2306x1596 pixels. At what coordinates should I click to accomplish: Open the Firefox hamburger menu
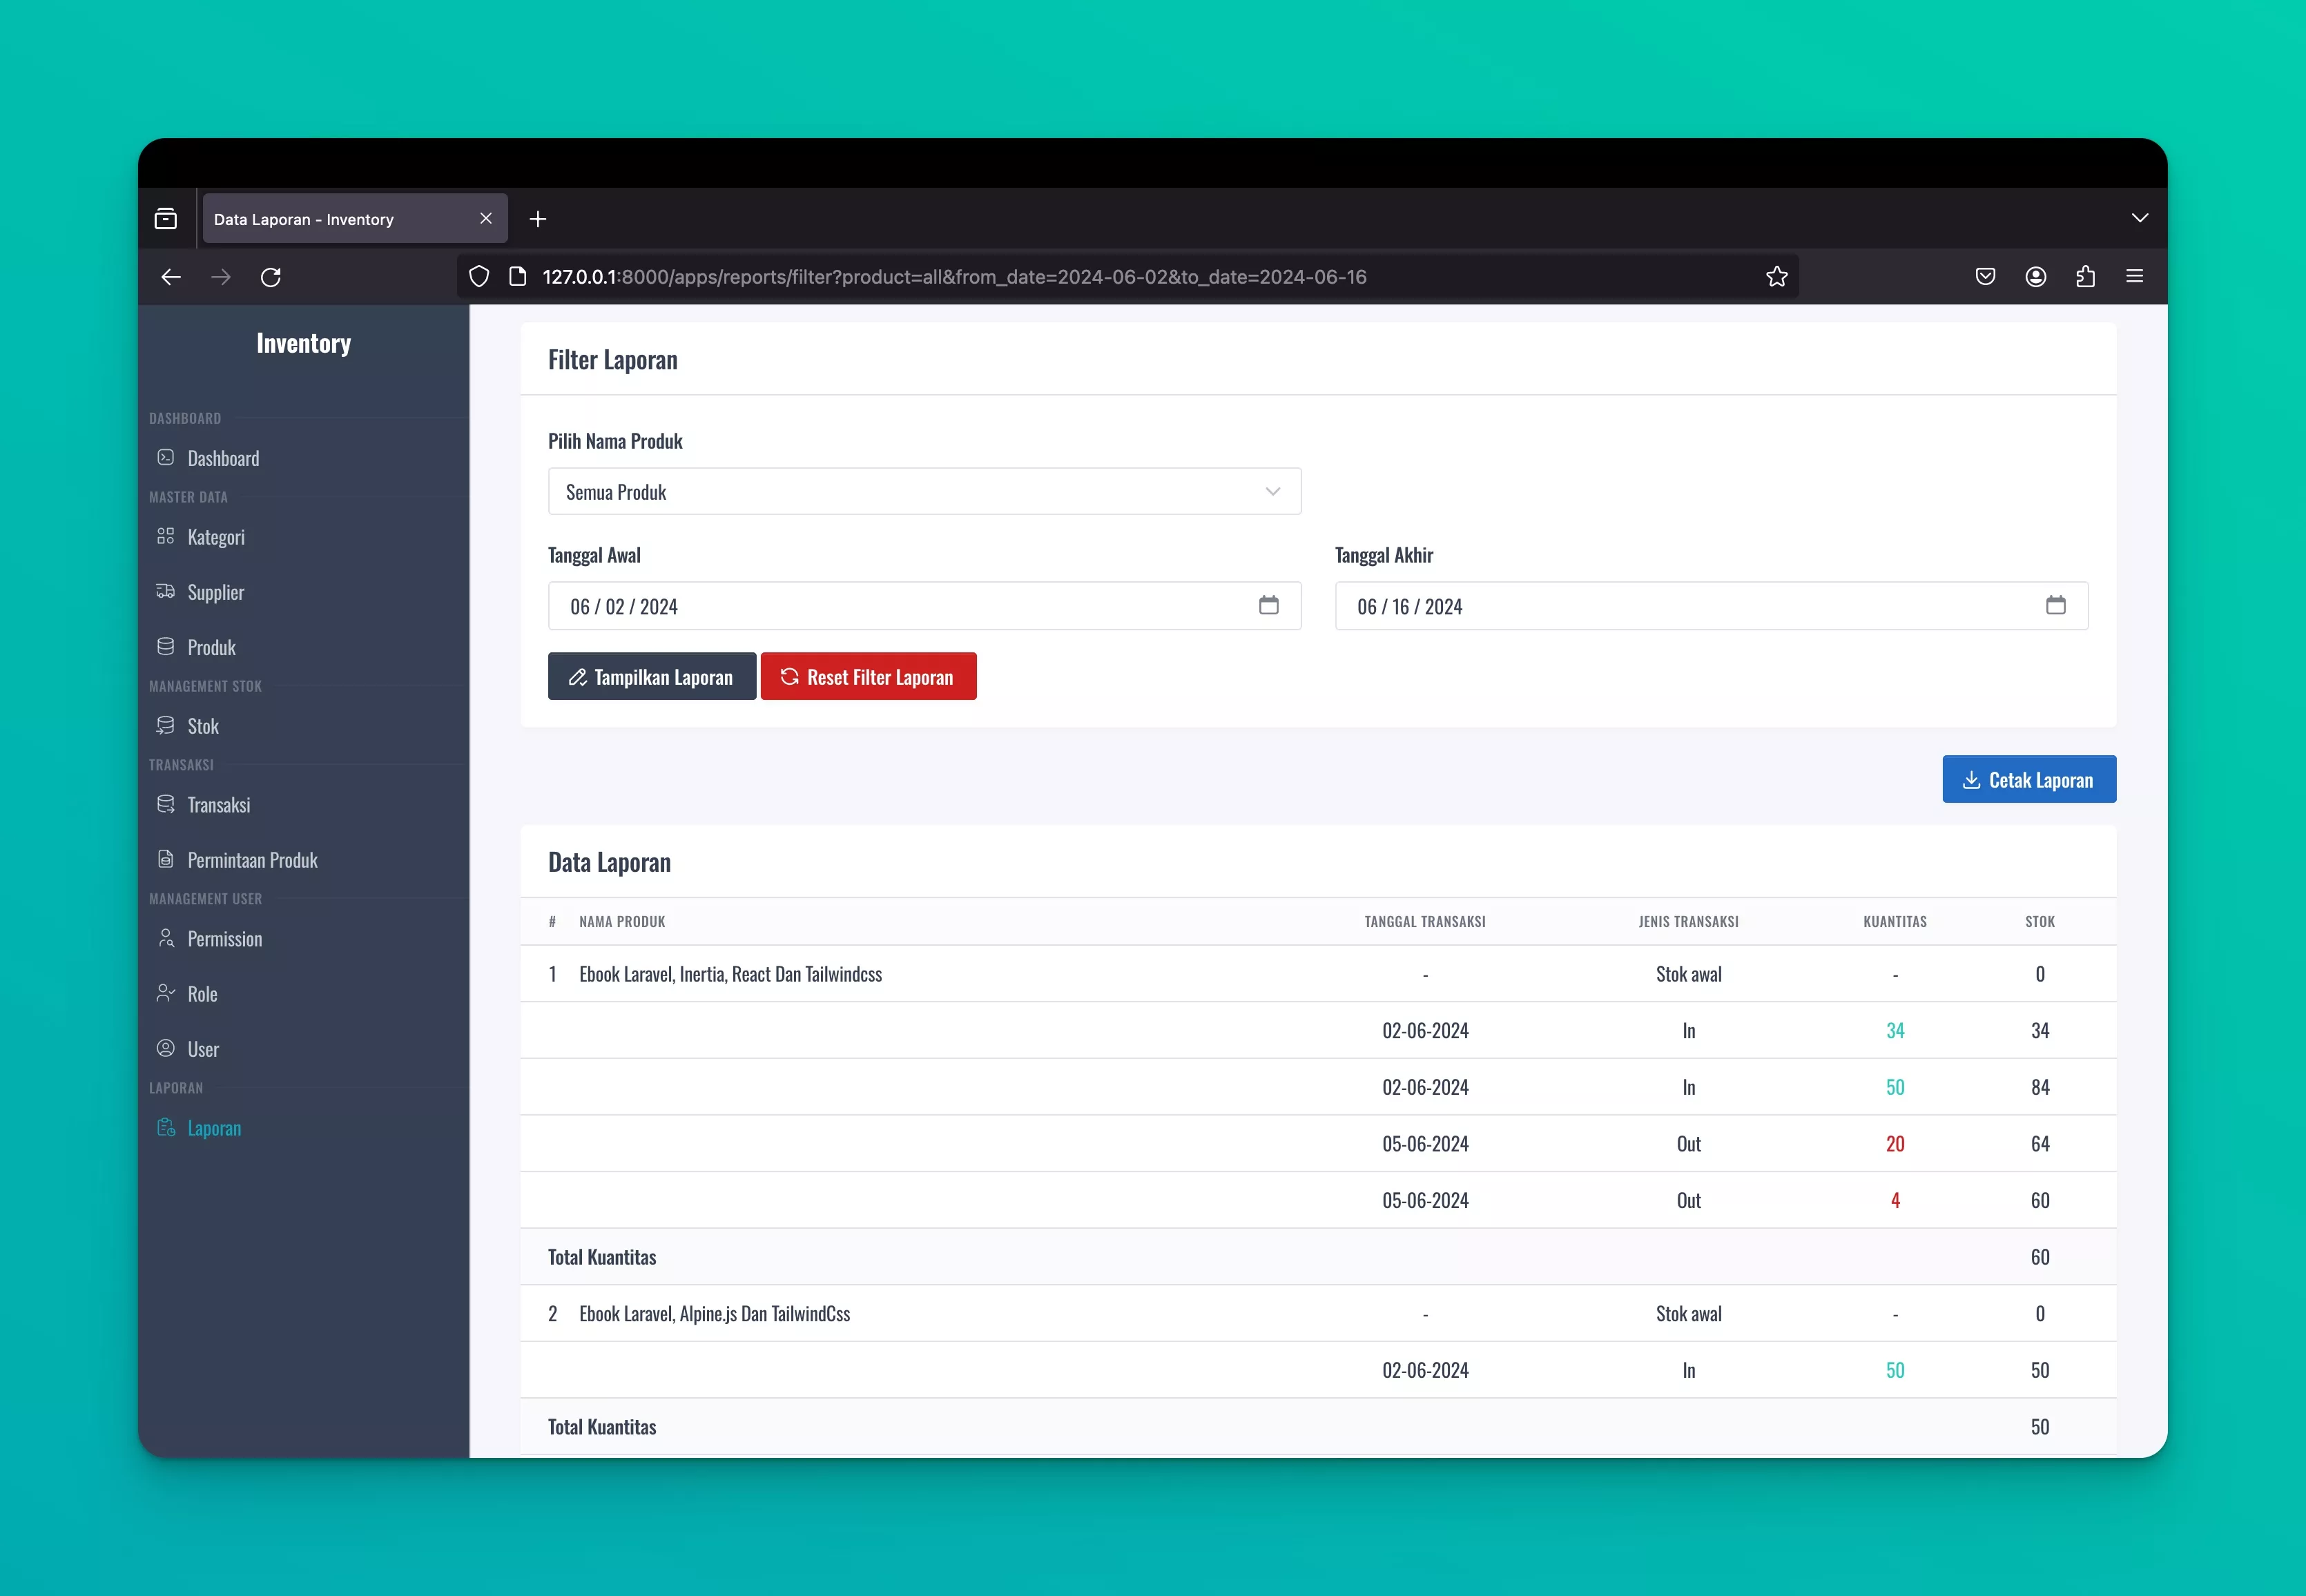pos(2135,277)
